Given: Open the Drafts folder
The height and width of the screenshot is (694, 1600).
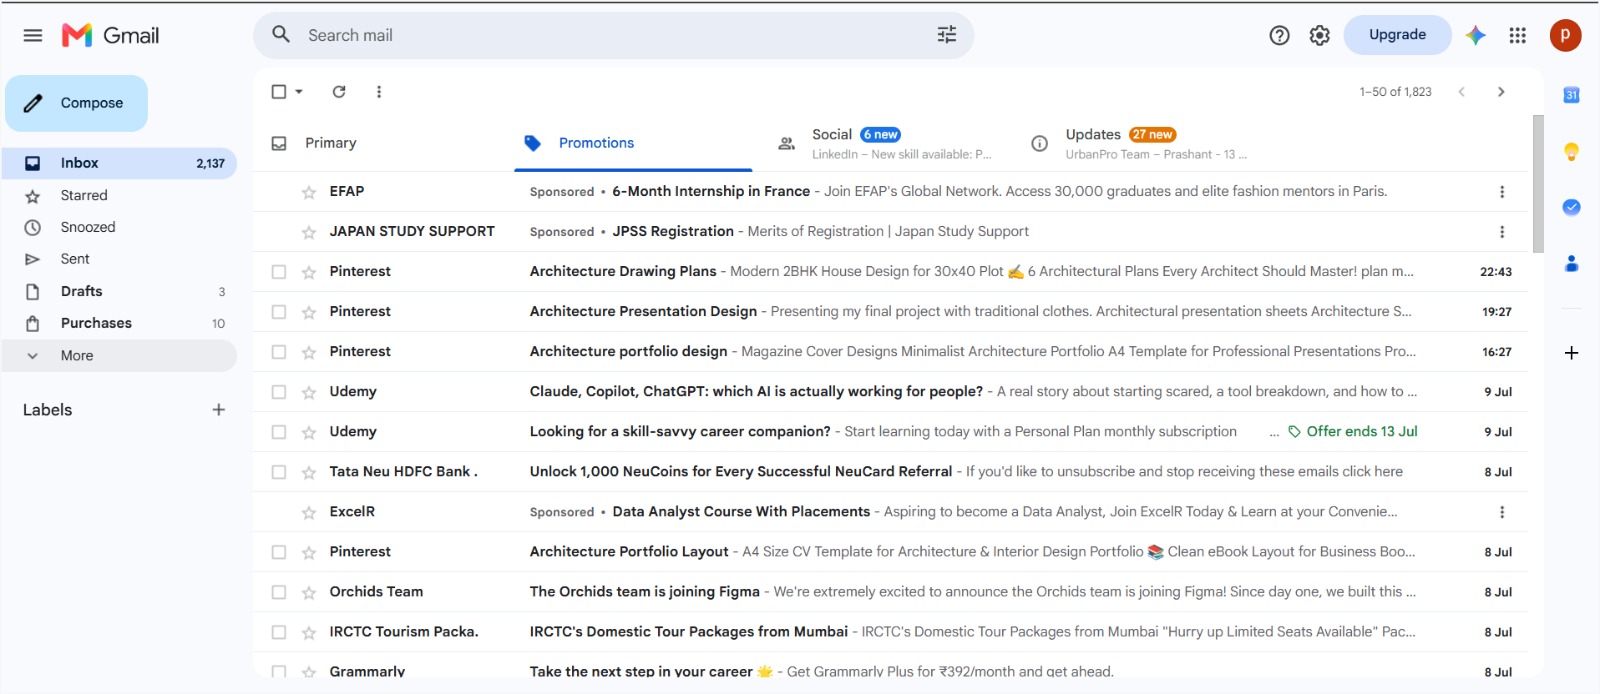Looking at the screenshot, I should click(119, 292).
